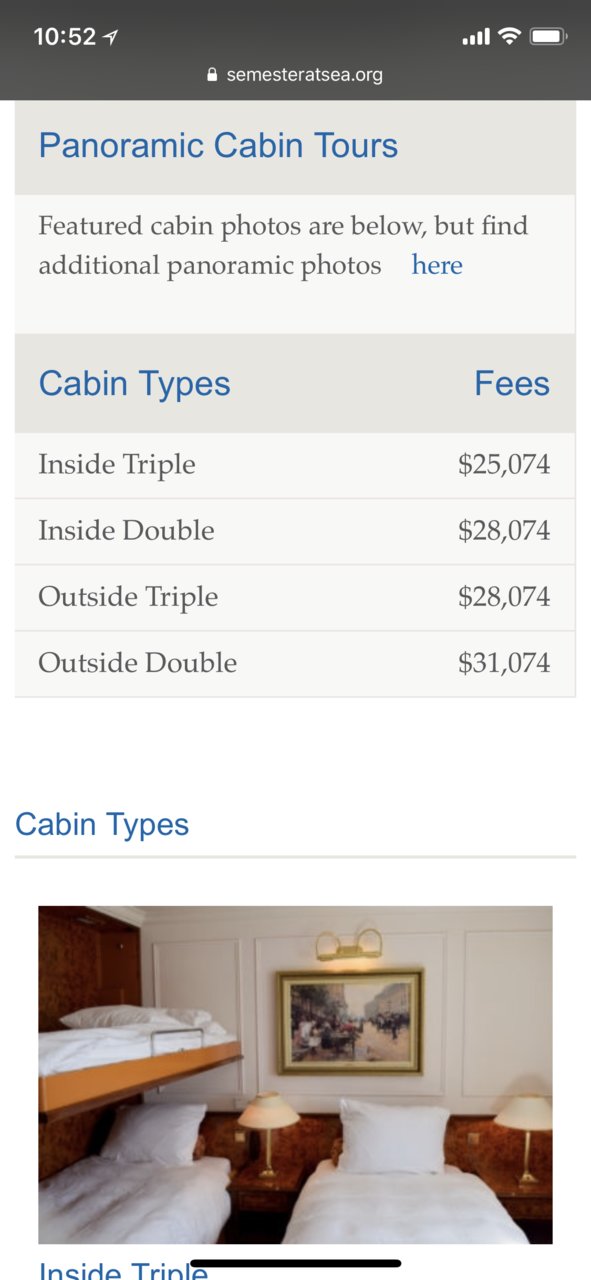This screenshot has height=1280, width=591.
Task: Tap the Inside Triple caption link under the photo
Action: click(x=123, y=1268)
